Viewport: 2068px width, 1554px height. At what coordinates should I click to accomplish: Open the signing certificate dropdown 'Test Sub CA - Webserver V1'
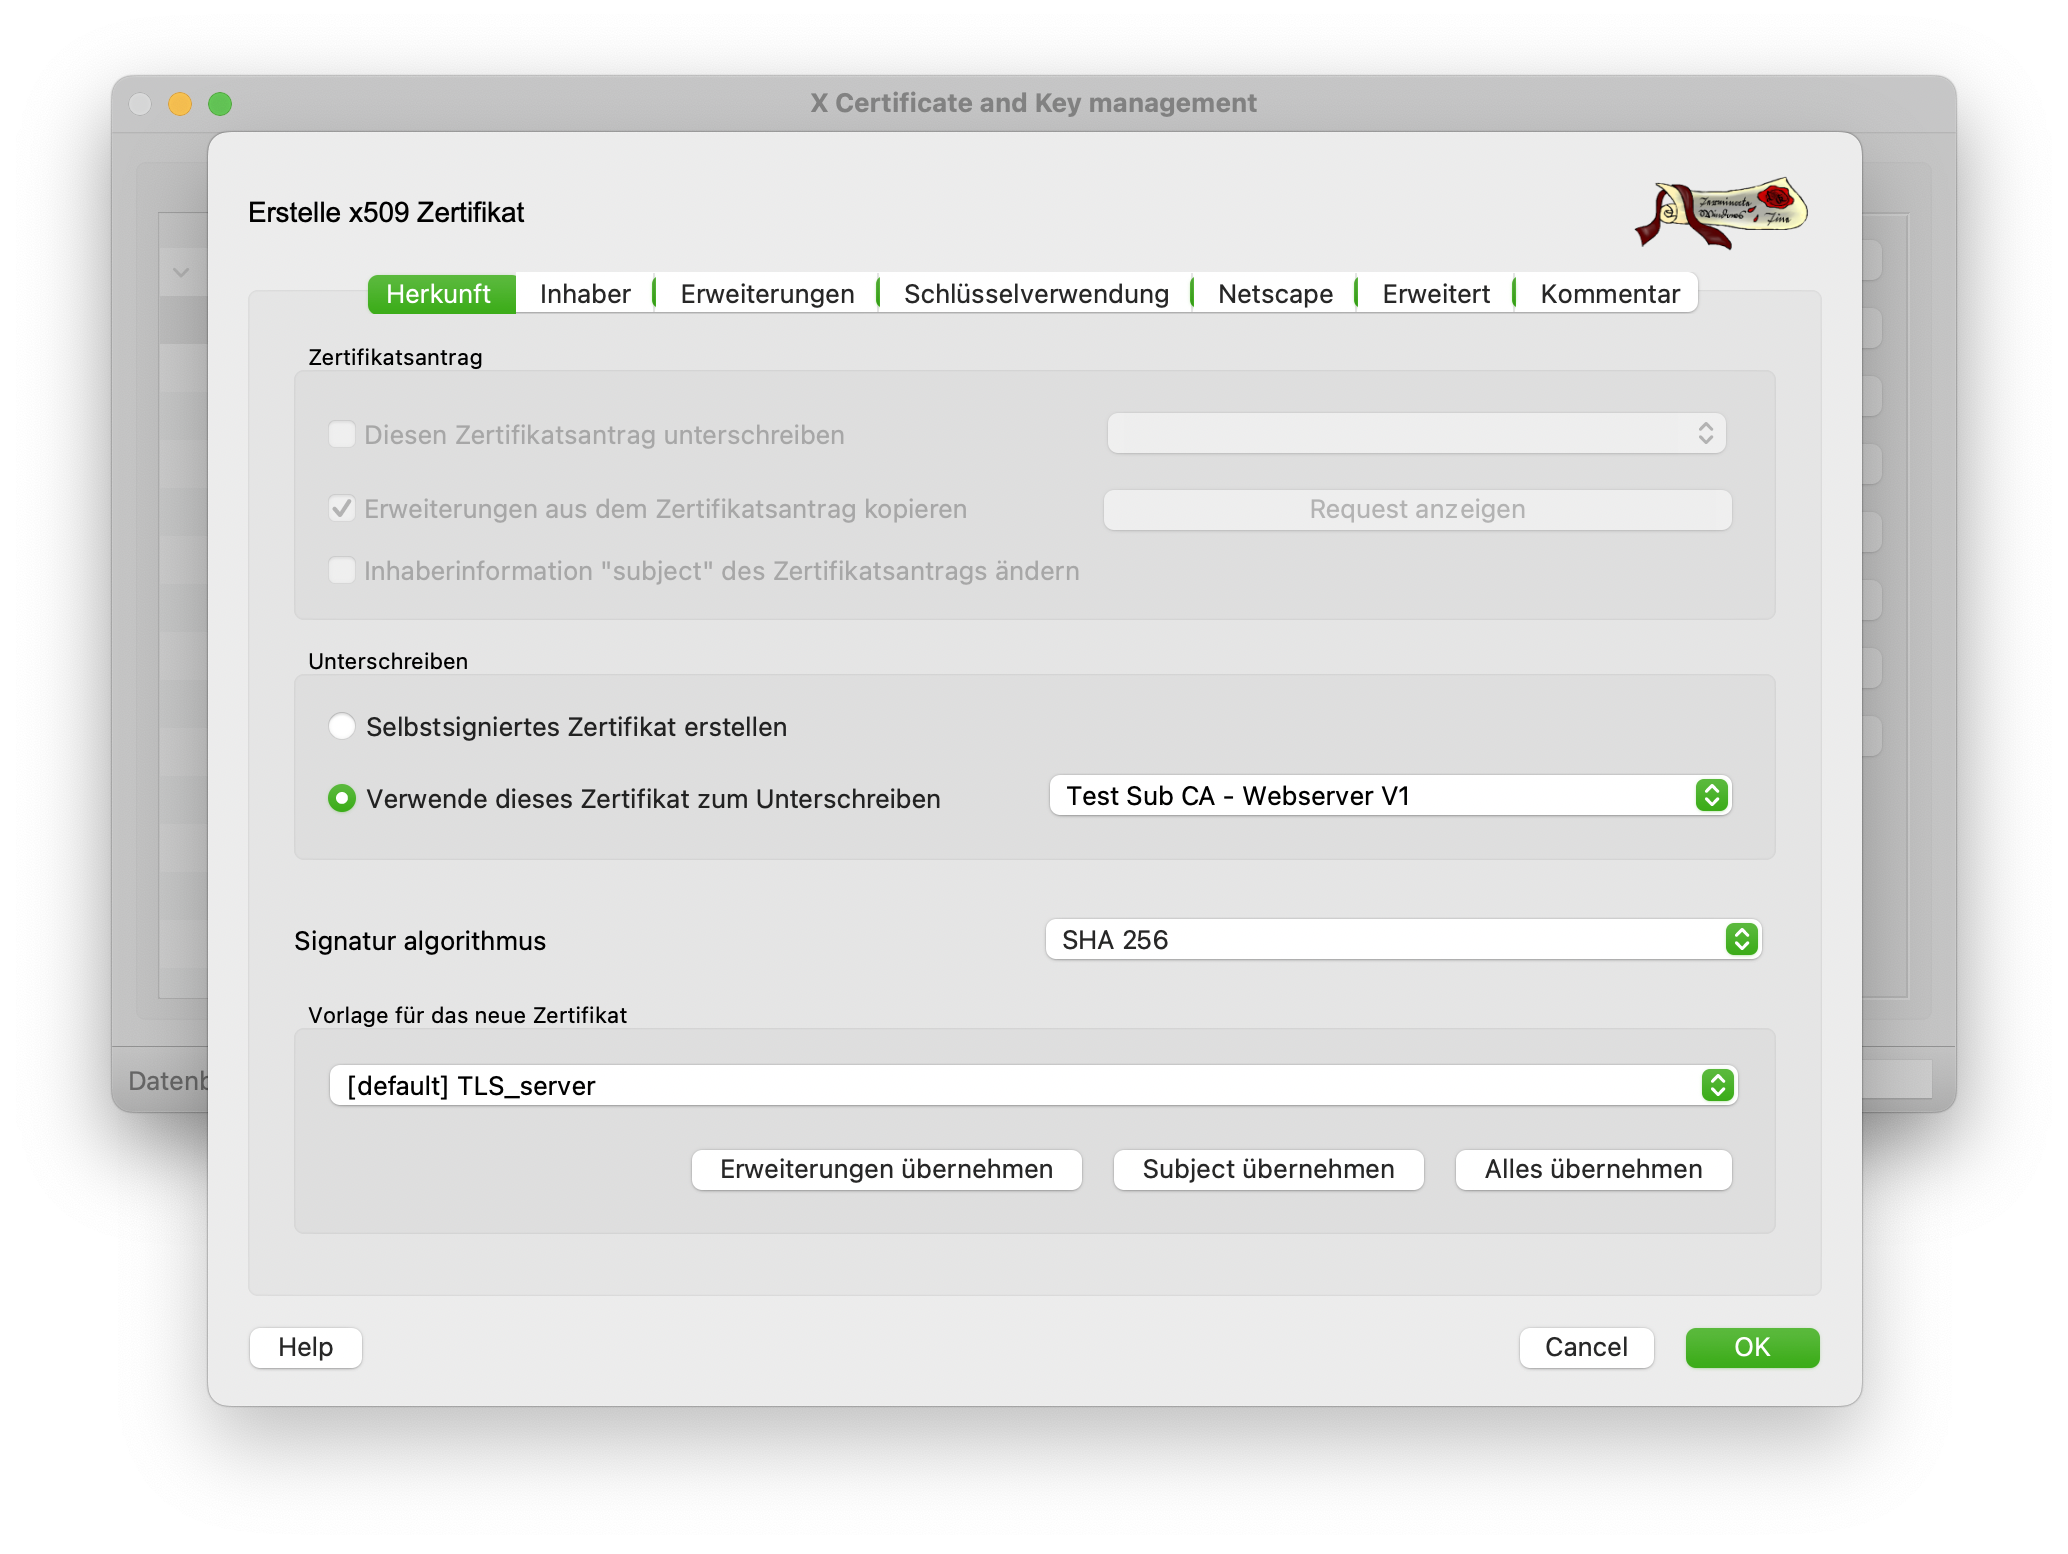pyautogui.click(x=1390, y=796)
